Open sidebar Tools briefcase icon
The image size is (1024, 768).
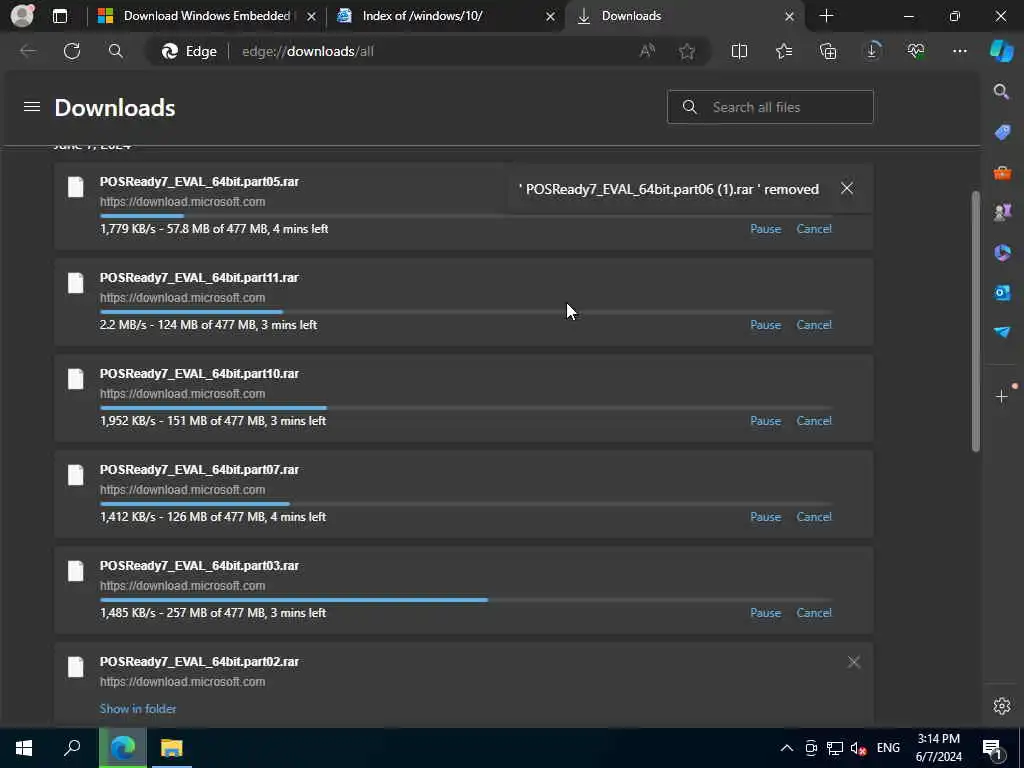(x=1002, y=172)
